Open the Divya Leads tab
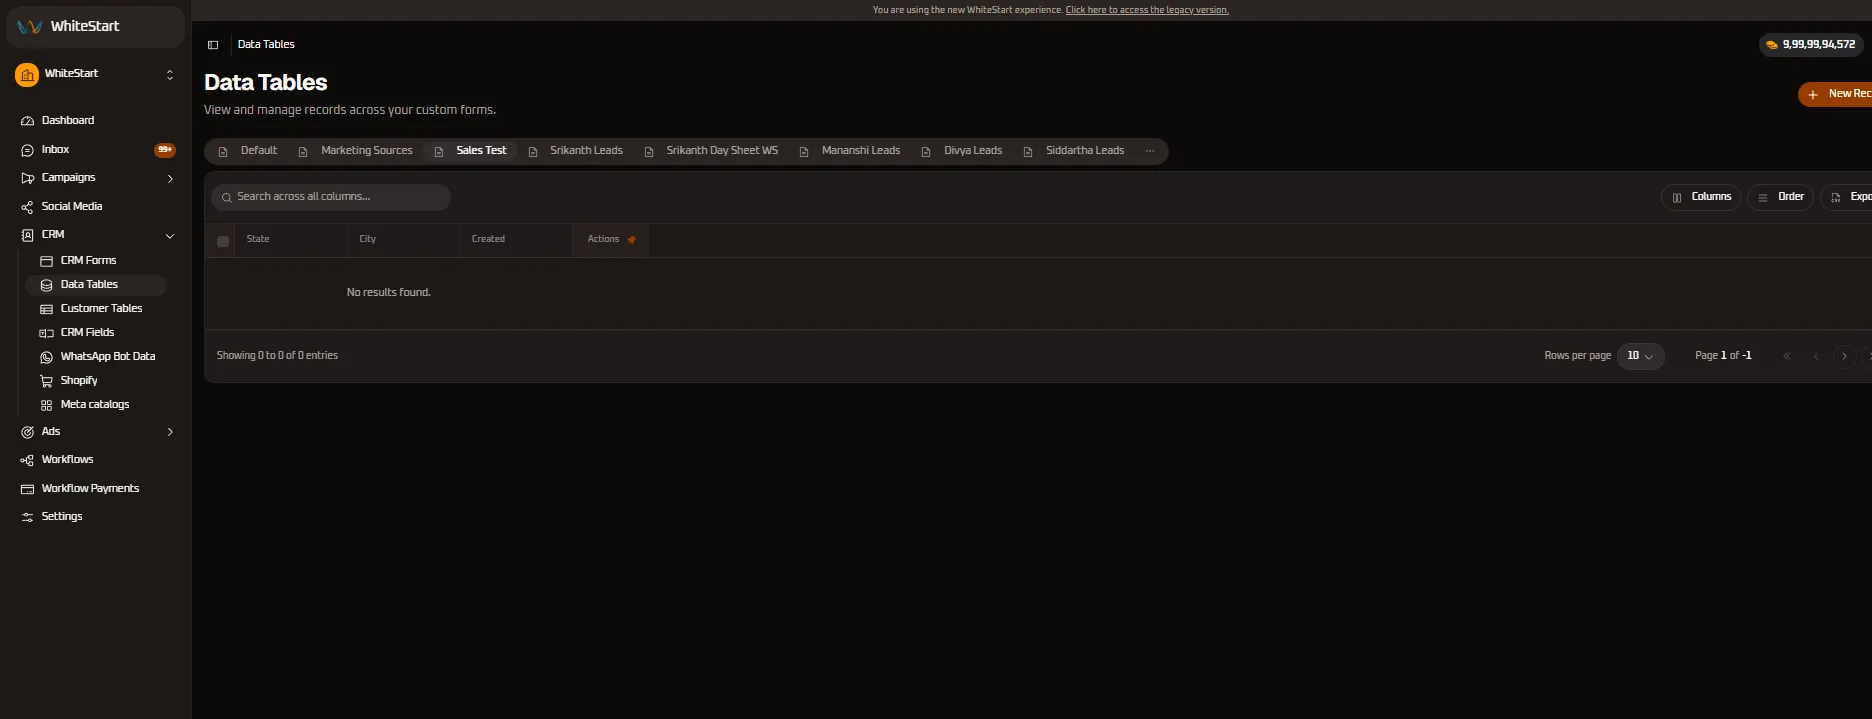Screen dimensions: 1872x719 click(x=961, y=151)
